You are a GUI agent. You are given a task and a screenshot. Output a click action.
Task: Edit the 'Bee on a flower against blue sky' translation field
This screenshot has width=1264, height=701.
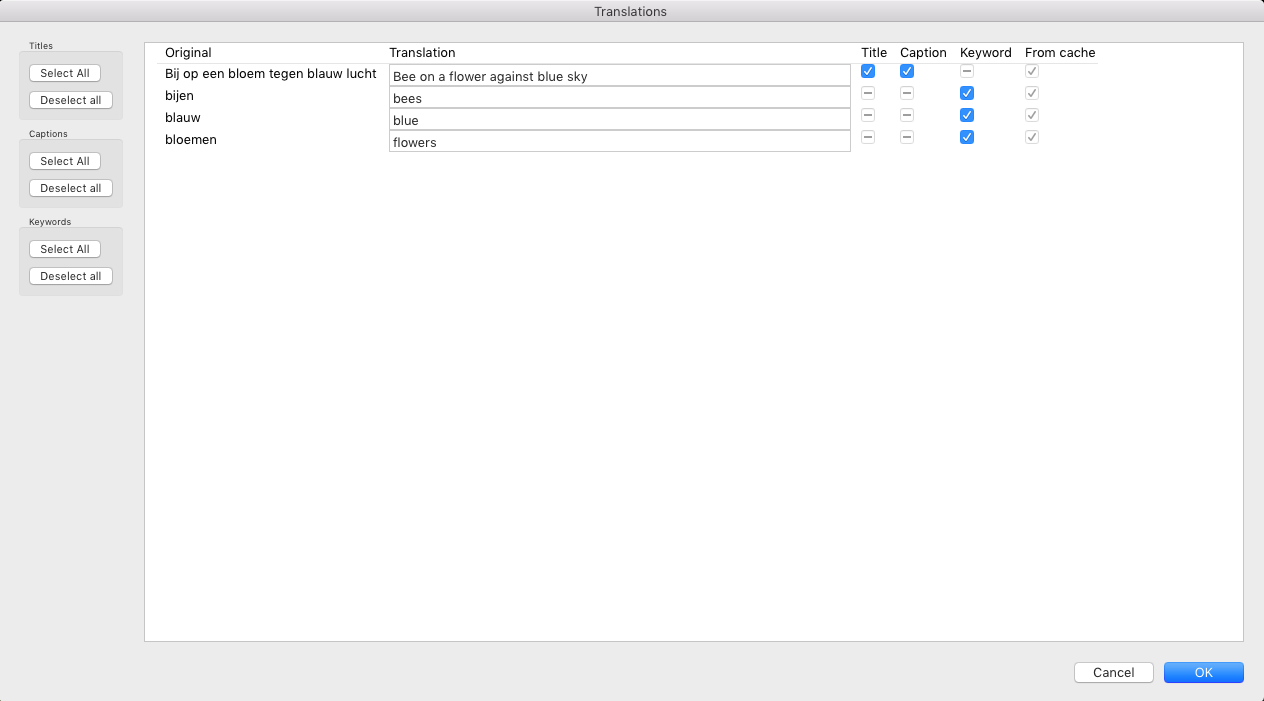[619, 76]
